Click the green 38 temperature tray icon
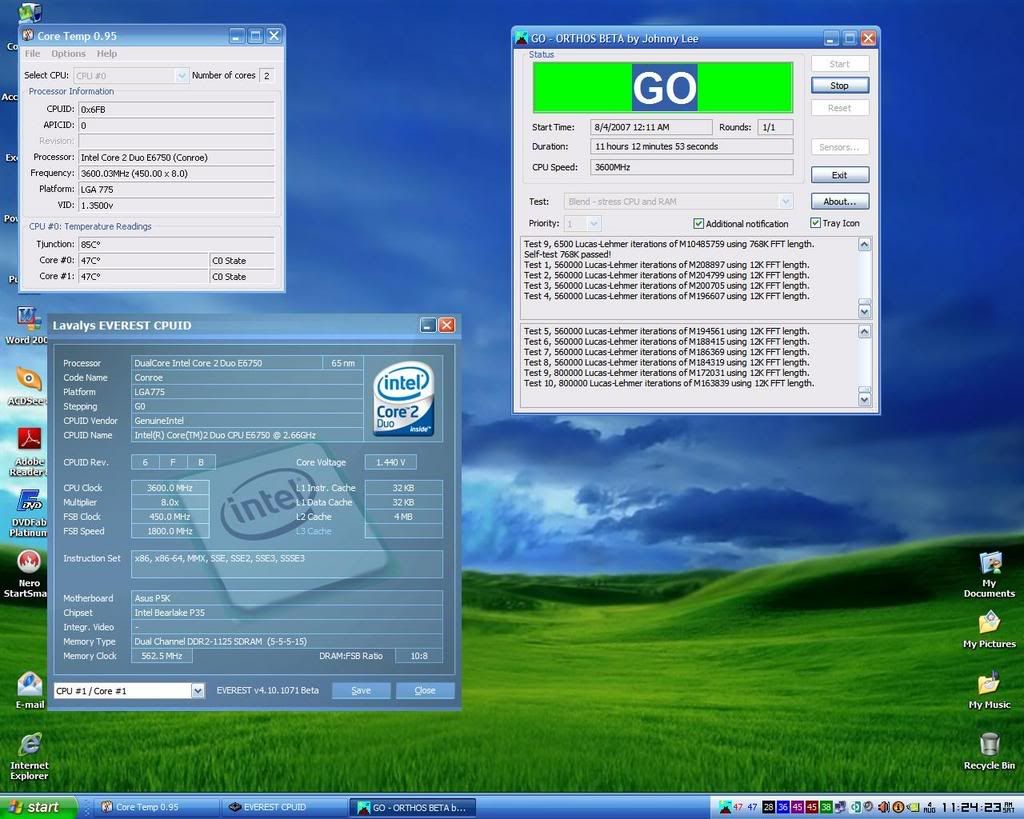The image size is (1024, 819). [x=826, y=807]
